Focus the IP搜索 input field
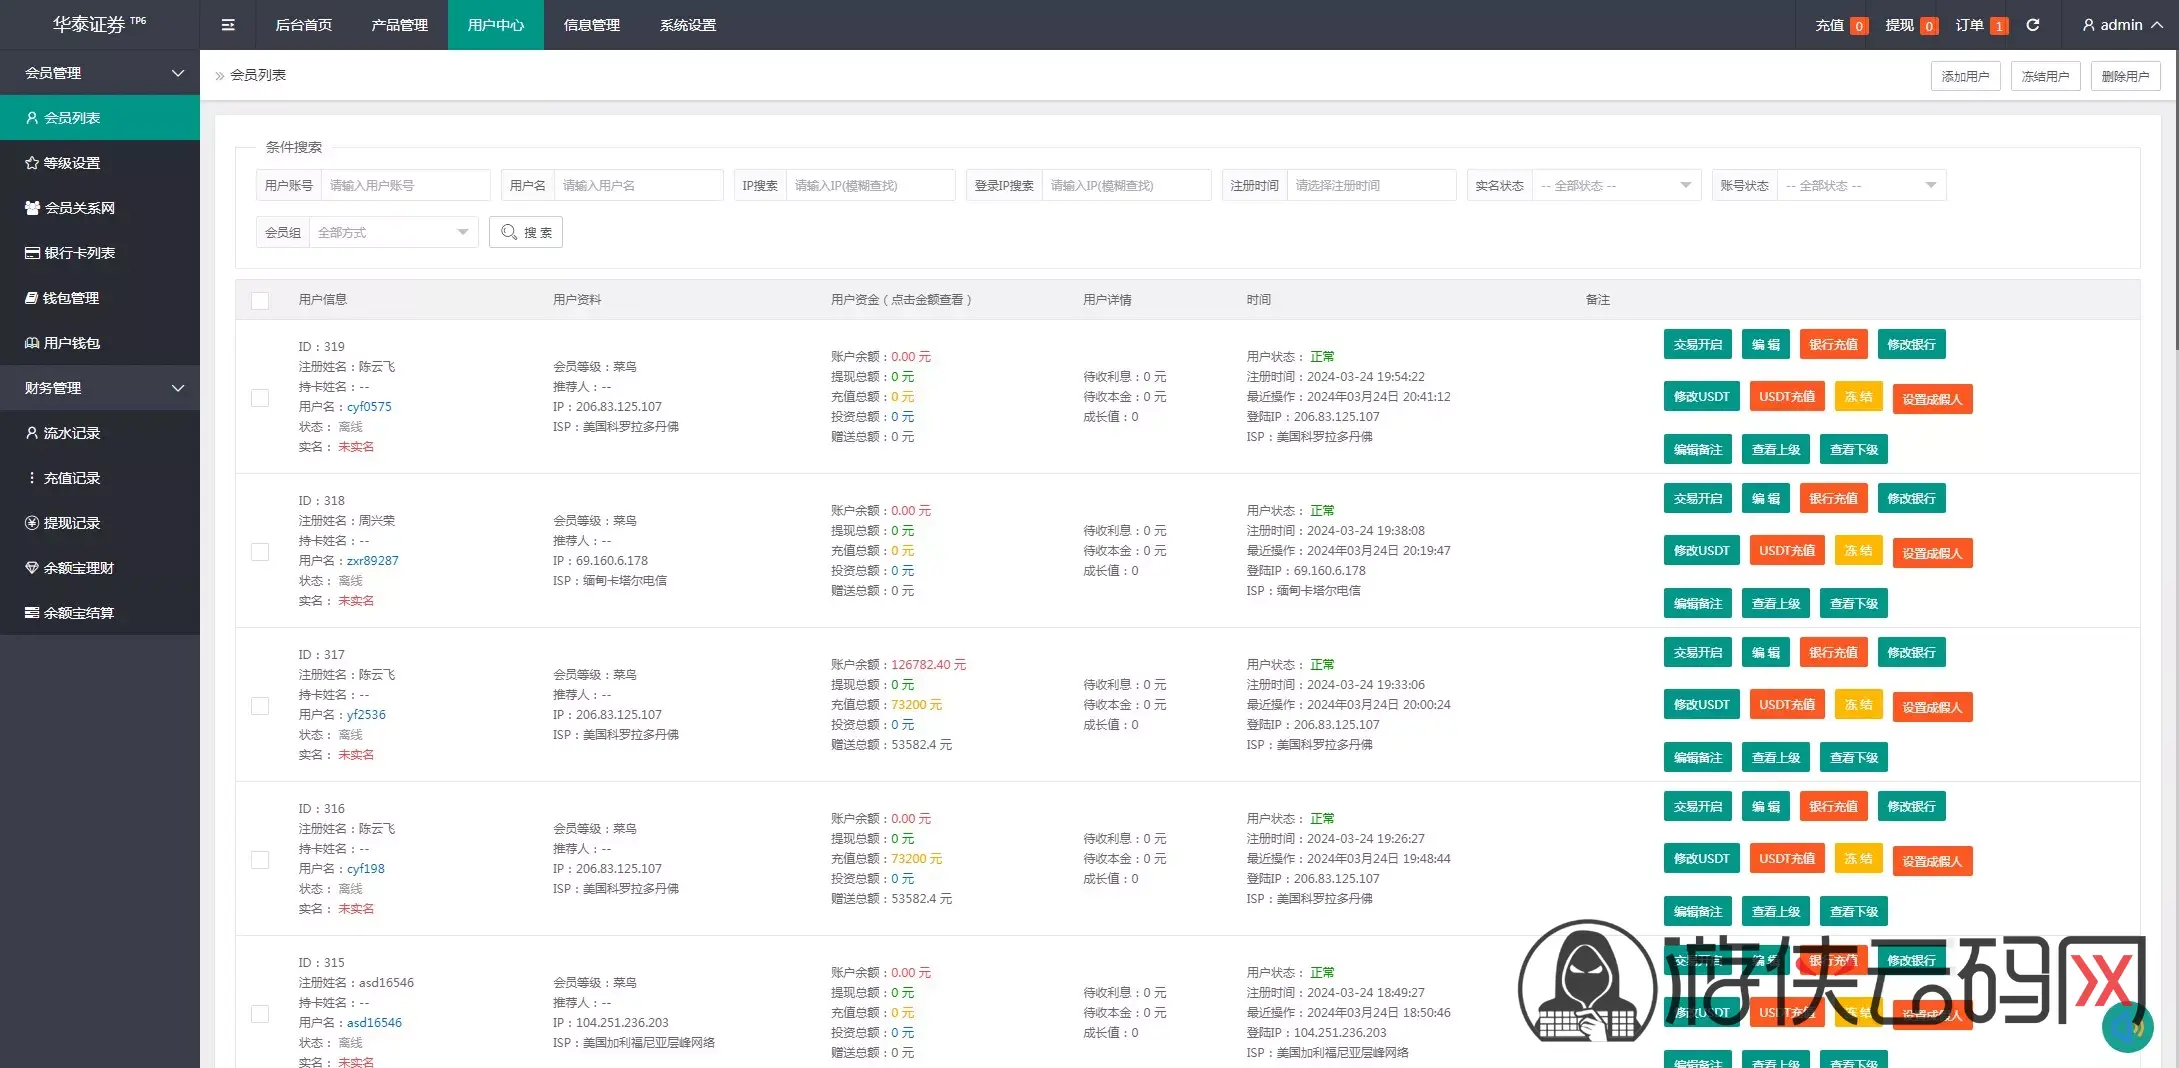Screen dimensions: 2179x1068 [871, 185]
